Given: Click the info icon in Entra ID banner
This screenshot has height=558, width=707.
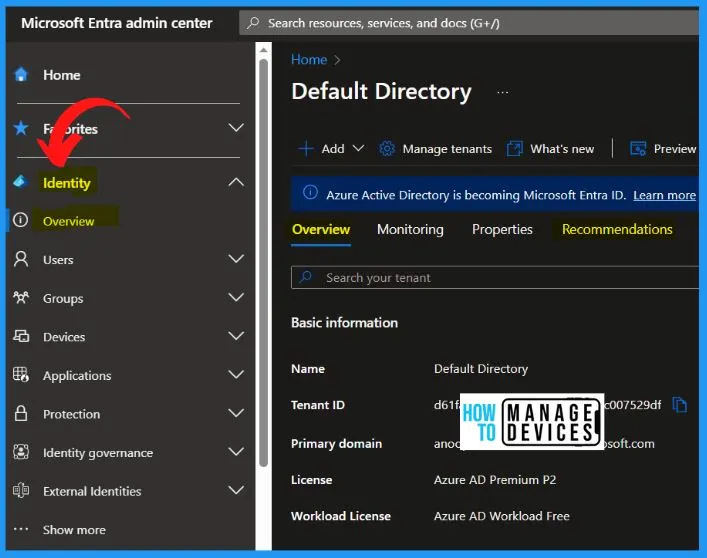Looking at the screenshot, I should click(310, 192).
